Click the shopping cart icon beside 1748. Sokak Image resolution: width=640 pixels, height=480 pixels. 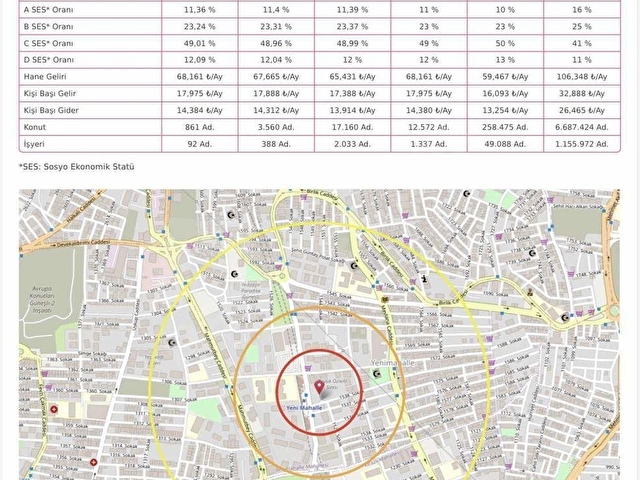tap(572, 274)
